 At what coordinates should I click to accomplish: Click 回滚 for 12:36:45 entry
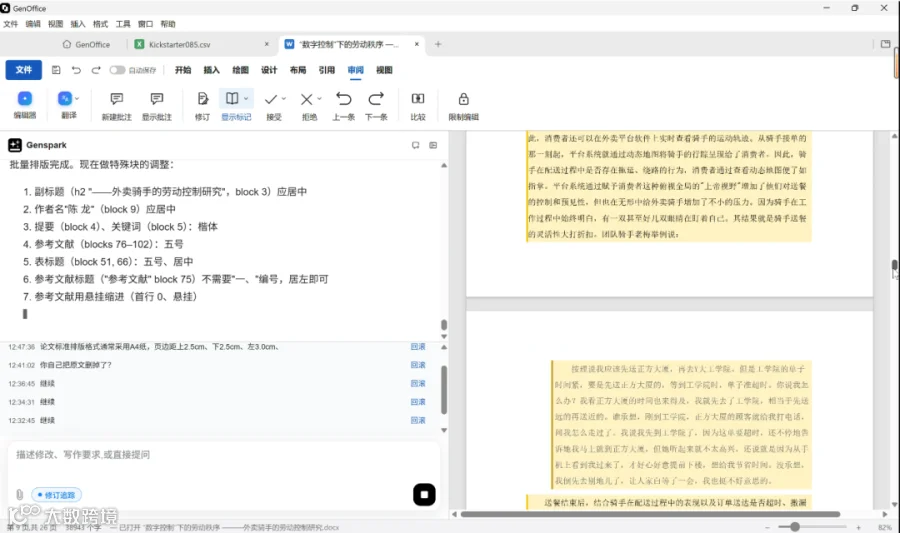418,383
